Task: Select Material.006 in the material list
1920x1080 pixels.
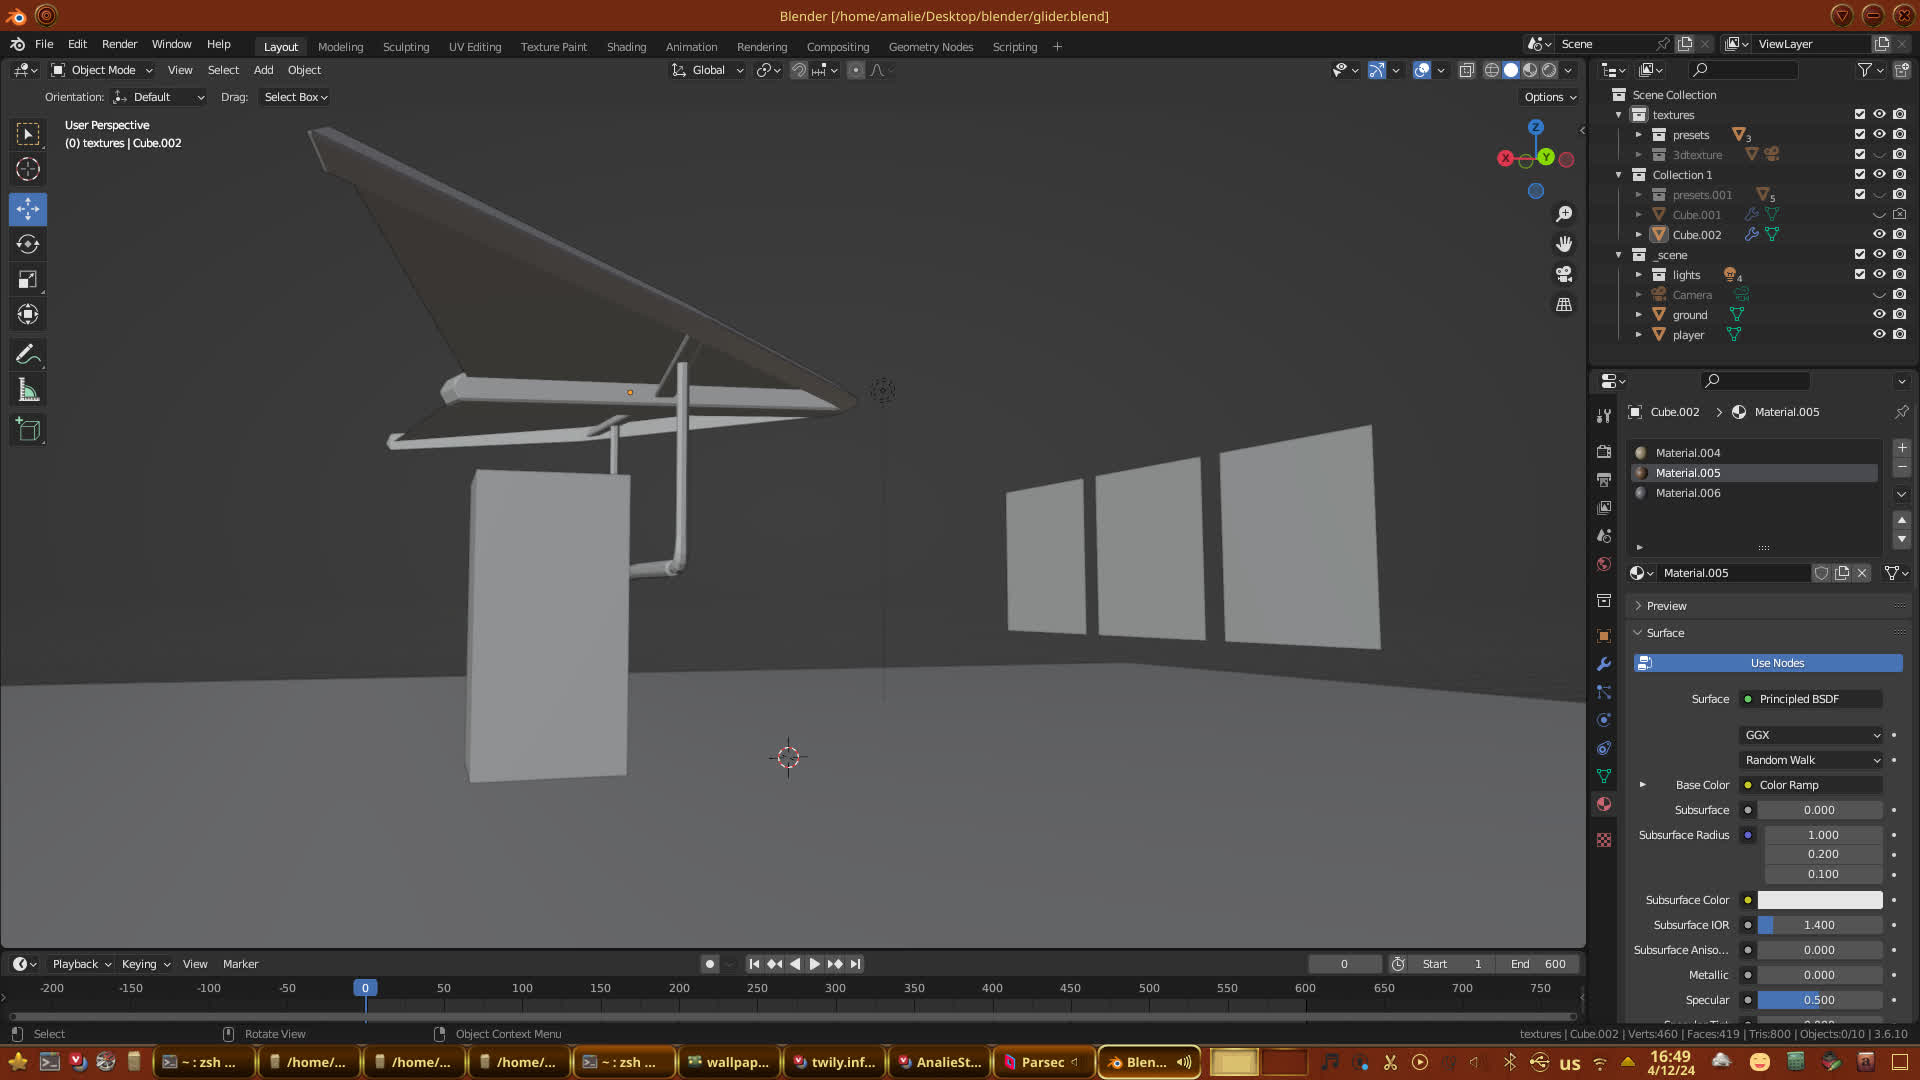Action: coord(1688,493)
